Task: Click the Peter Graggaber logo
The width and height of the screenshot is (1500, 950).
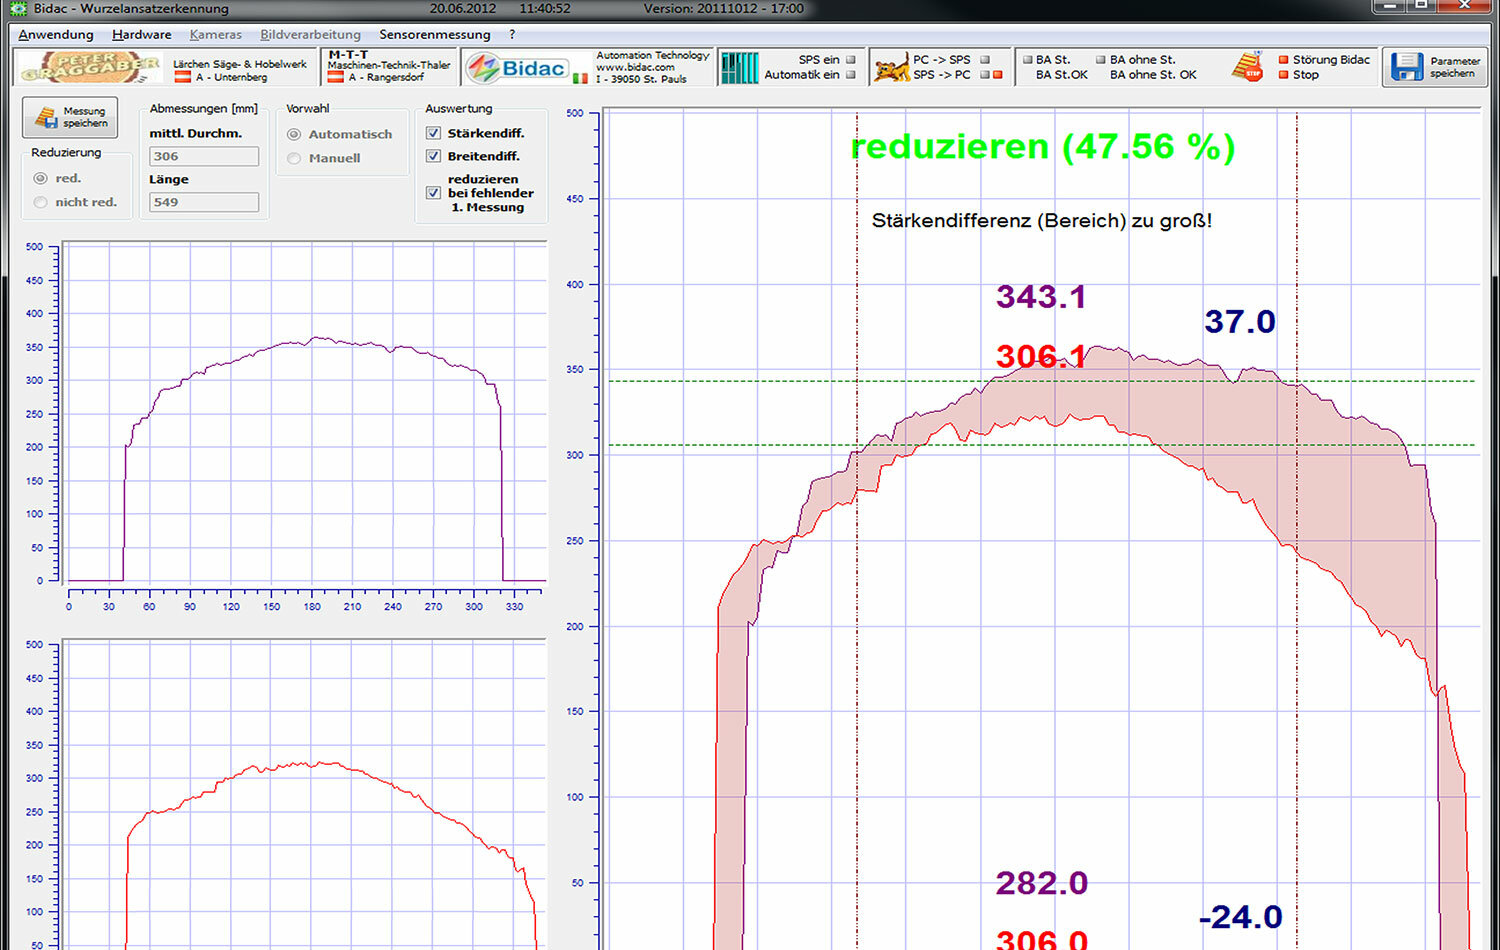Action: (x=90, y=67)
